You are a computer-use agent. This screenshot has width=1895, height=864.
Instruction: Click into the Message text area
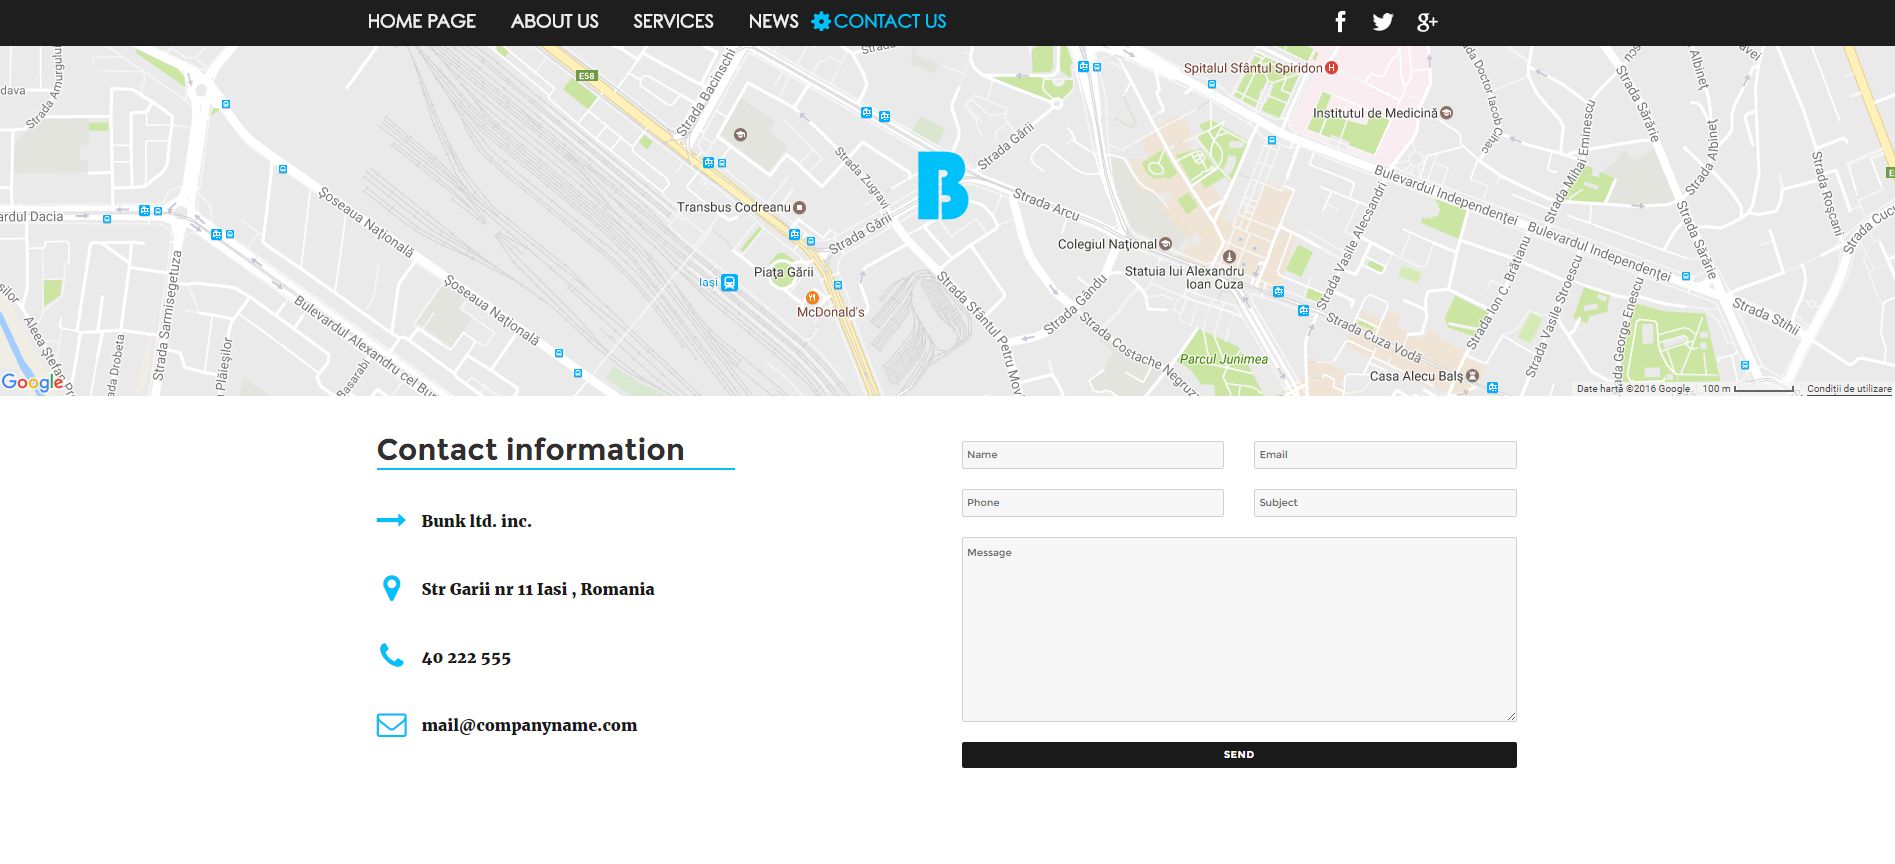point(1239,630)
